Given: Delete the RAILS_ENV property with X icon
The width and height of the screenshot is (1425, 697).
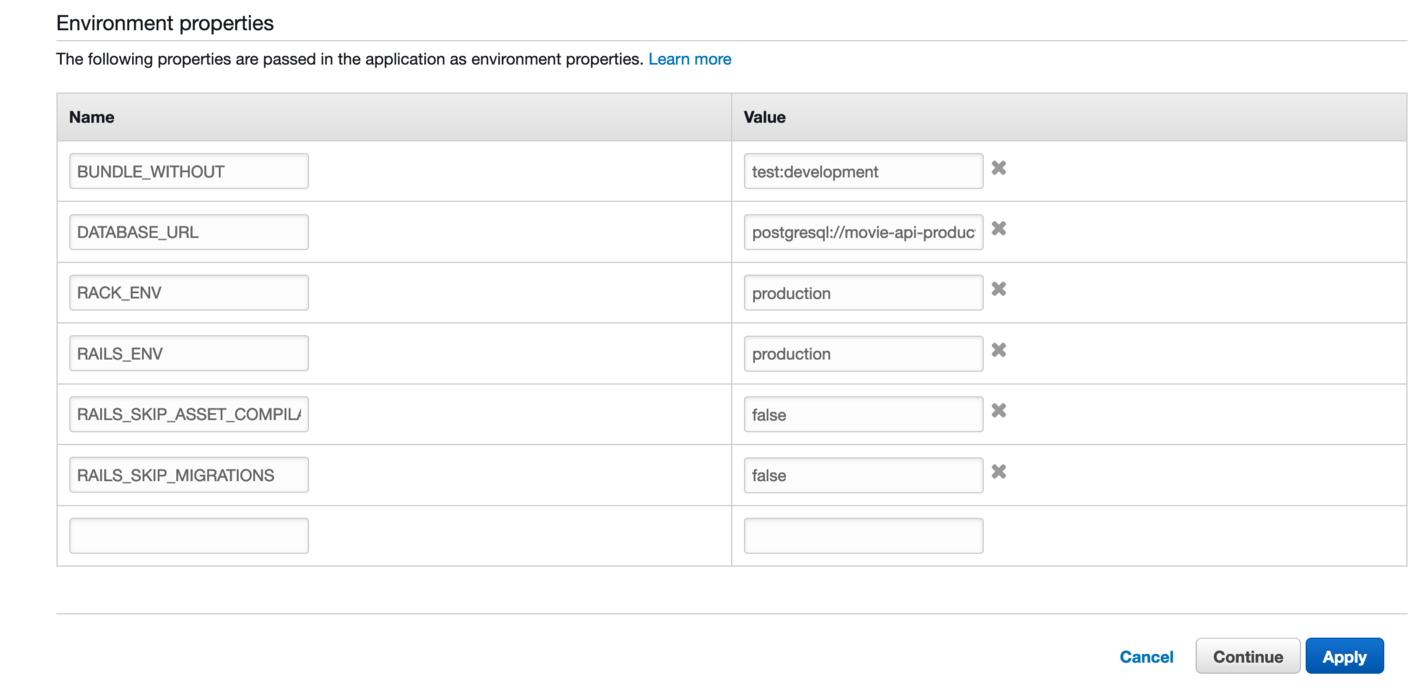Looking at the screenshot, I should click(x=998, y=350).
